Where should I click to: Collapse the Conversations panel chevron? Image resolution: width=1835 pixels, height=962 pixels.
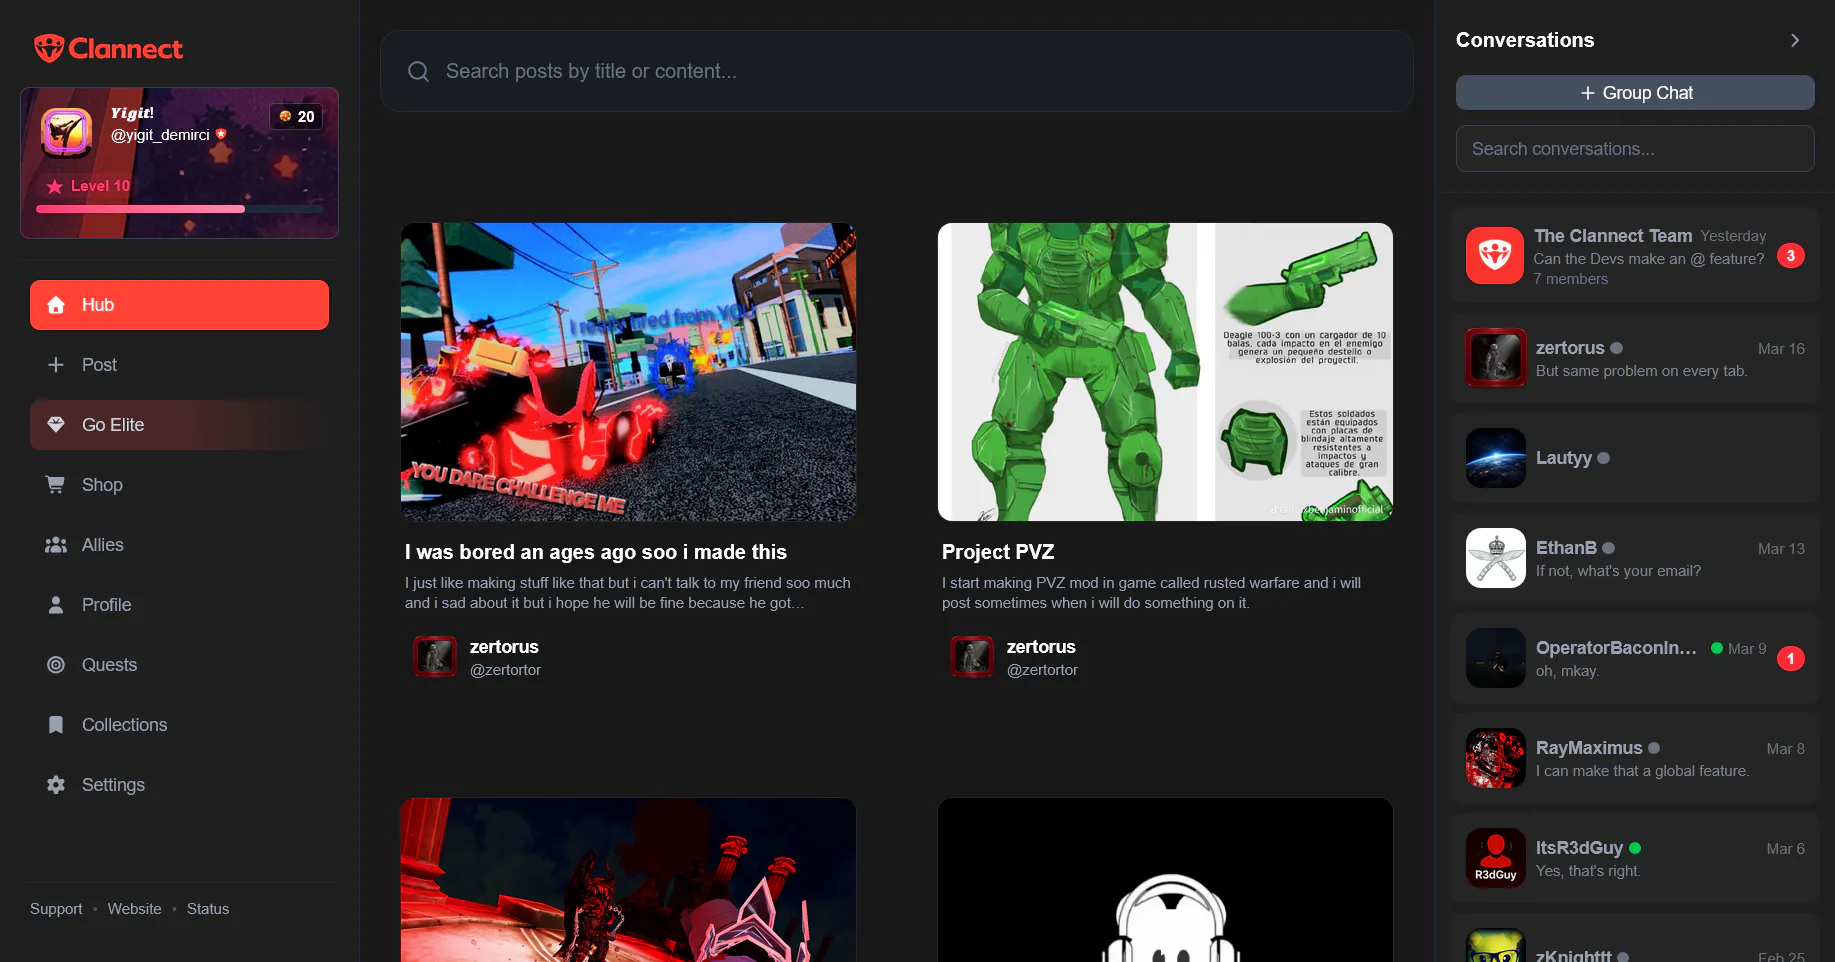coord(1795,40)
